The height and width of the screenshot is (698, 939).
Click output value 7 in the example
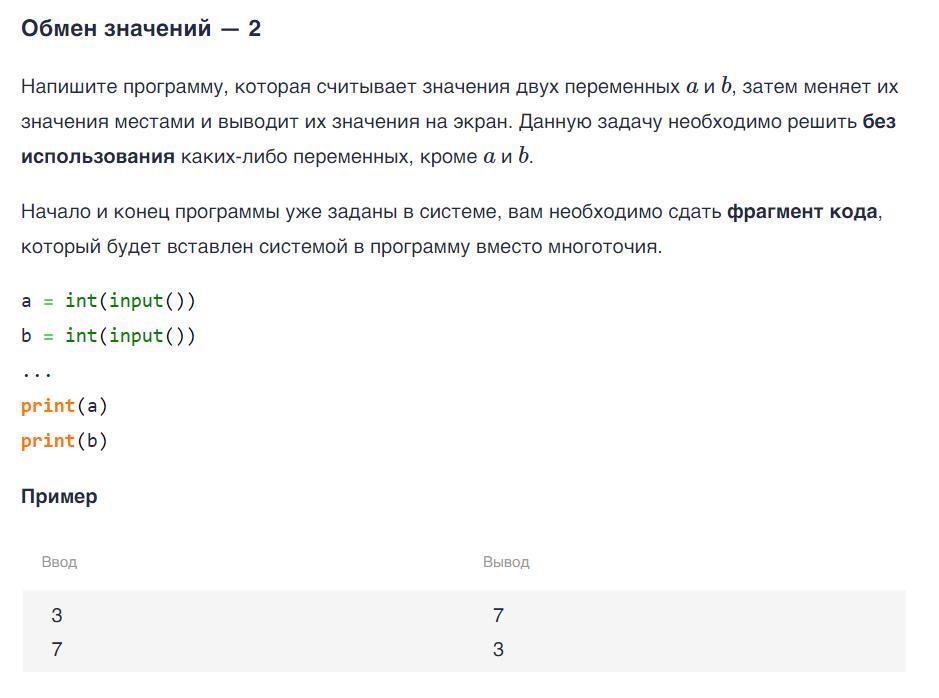[498, 615]
